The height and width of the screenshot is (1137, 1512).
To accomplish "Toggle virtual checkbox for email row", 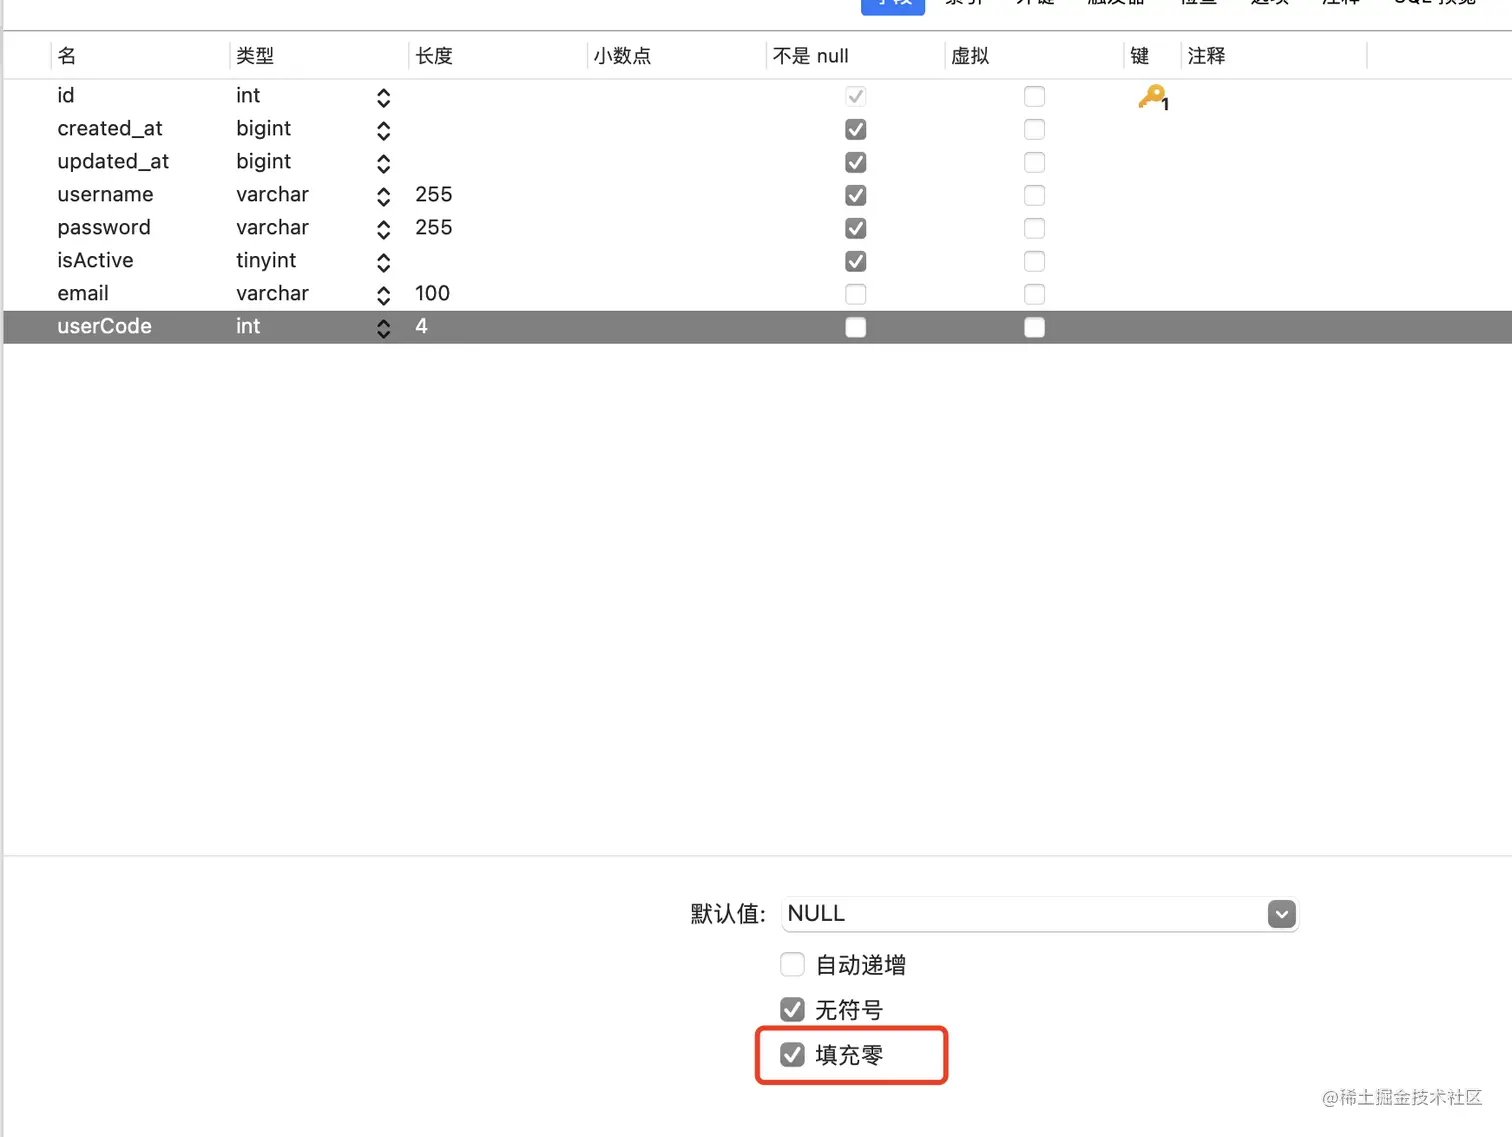I will (x=1034, y=294).
